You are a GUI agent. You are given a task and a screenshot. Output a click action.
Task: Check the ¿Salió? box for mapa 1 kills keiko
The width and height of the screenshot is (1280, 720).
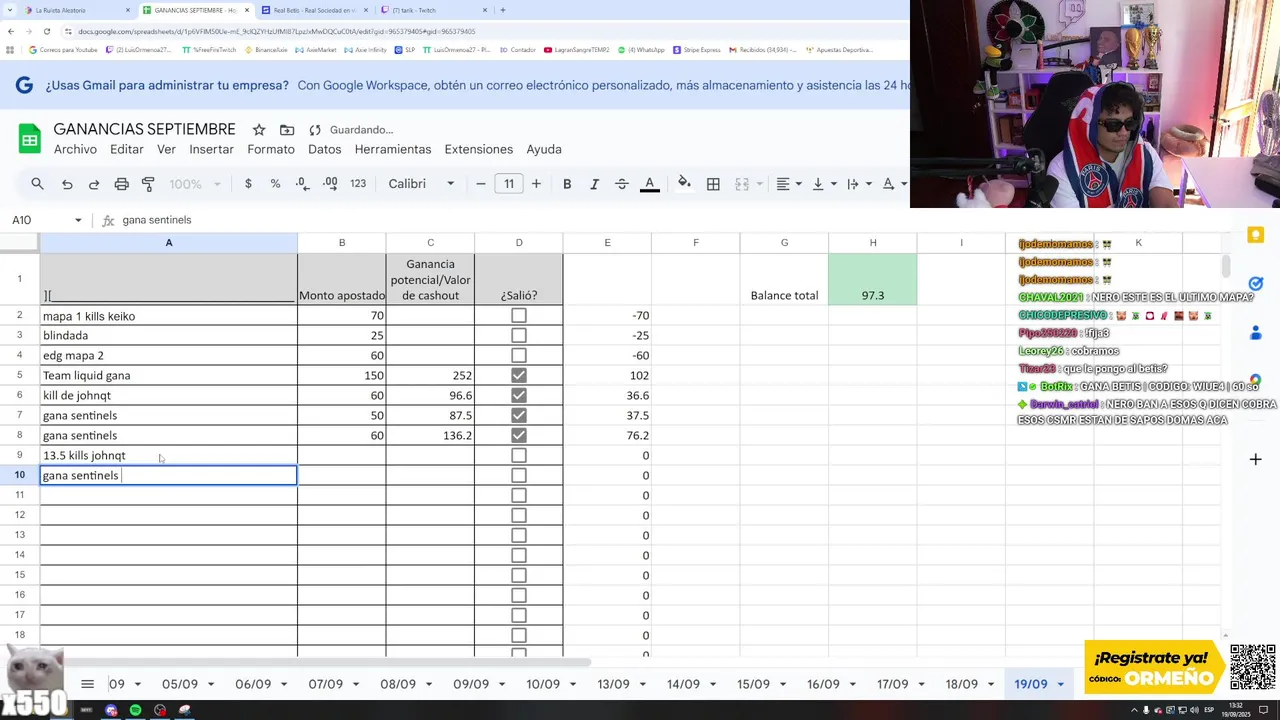[518, 316]
